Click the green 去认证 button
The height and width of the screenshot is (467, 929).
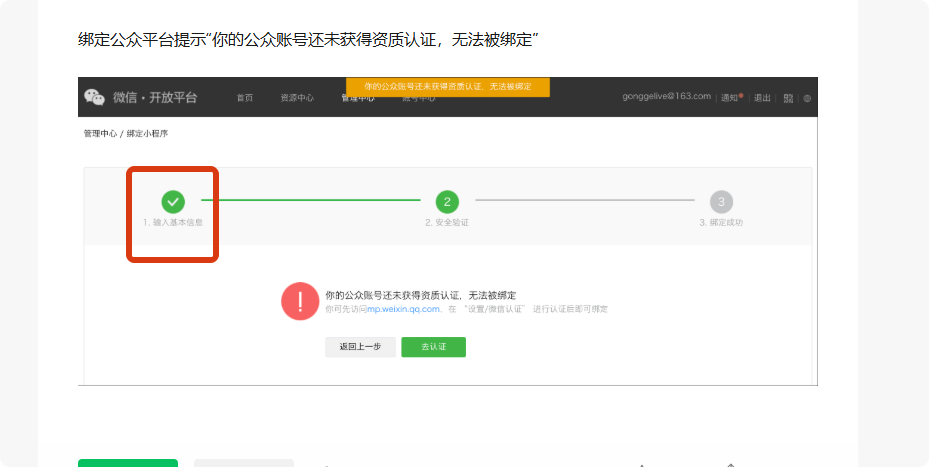click(x=434, y=347)
